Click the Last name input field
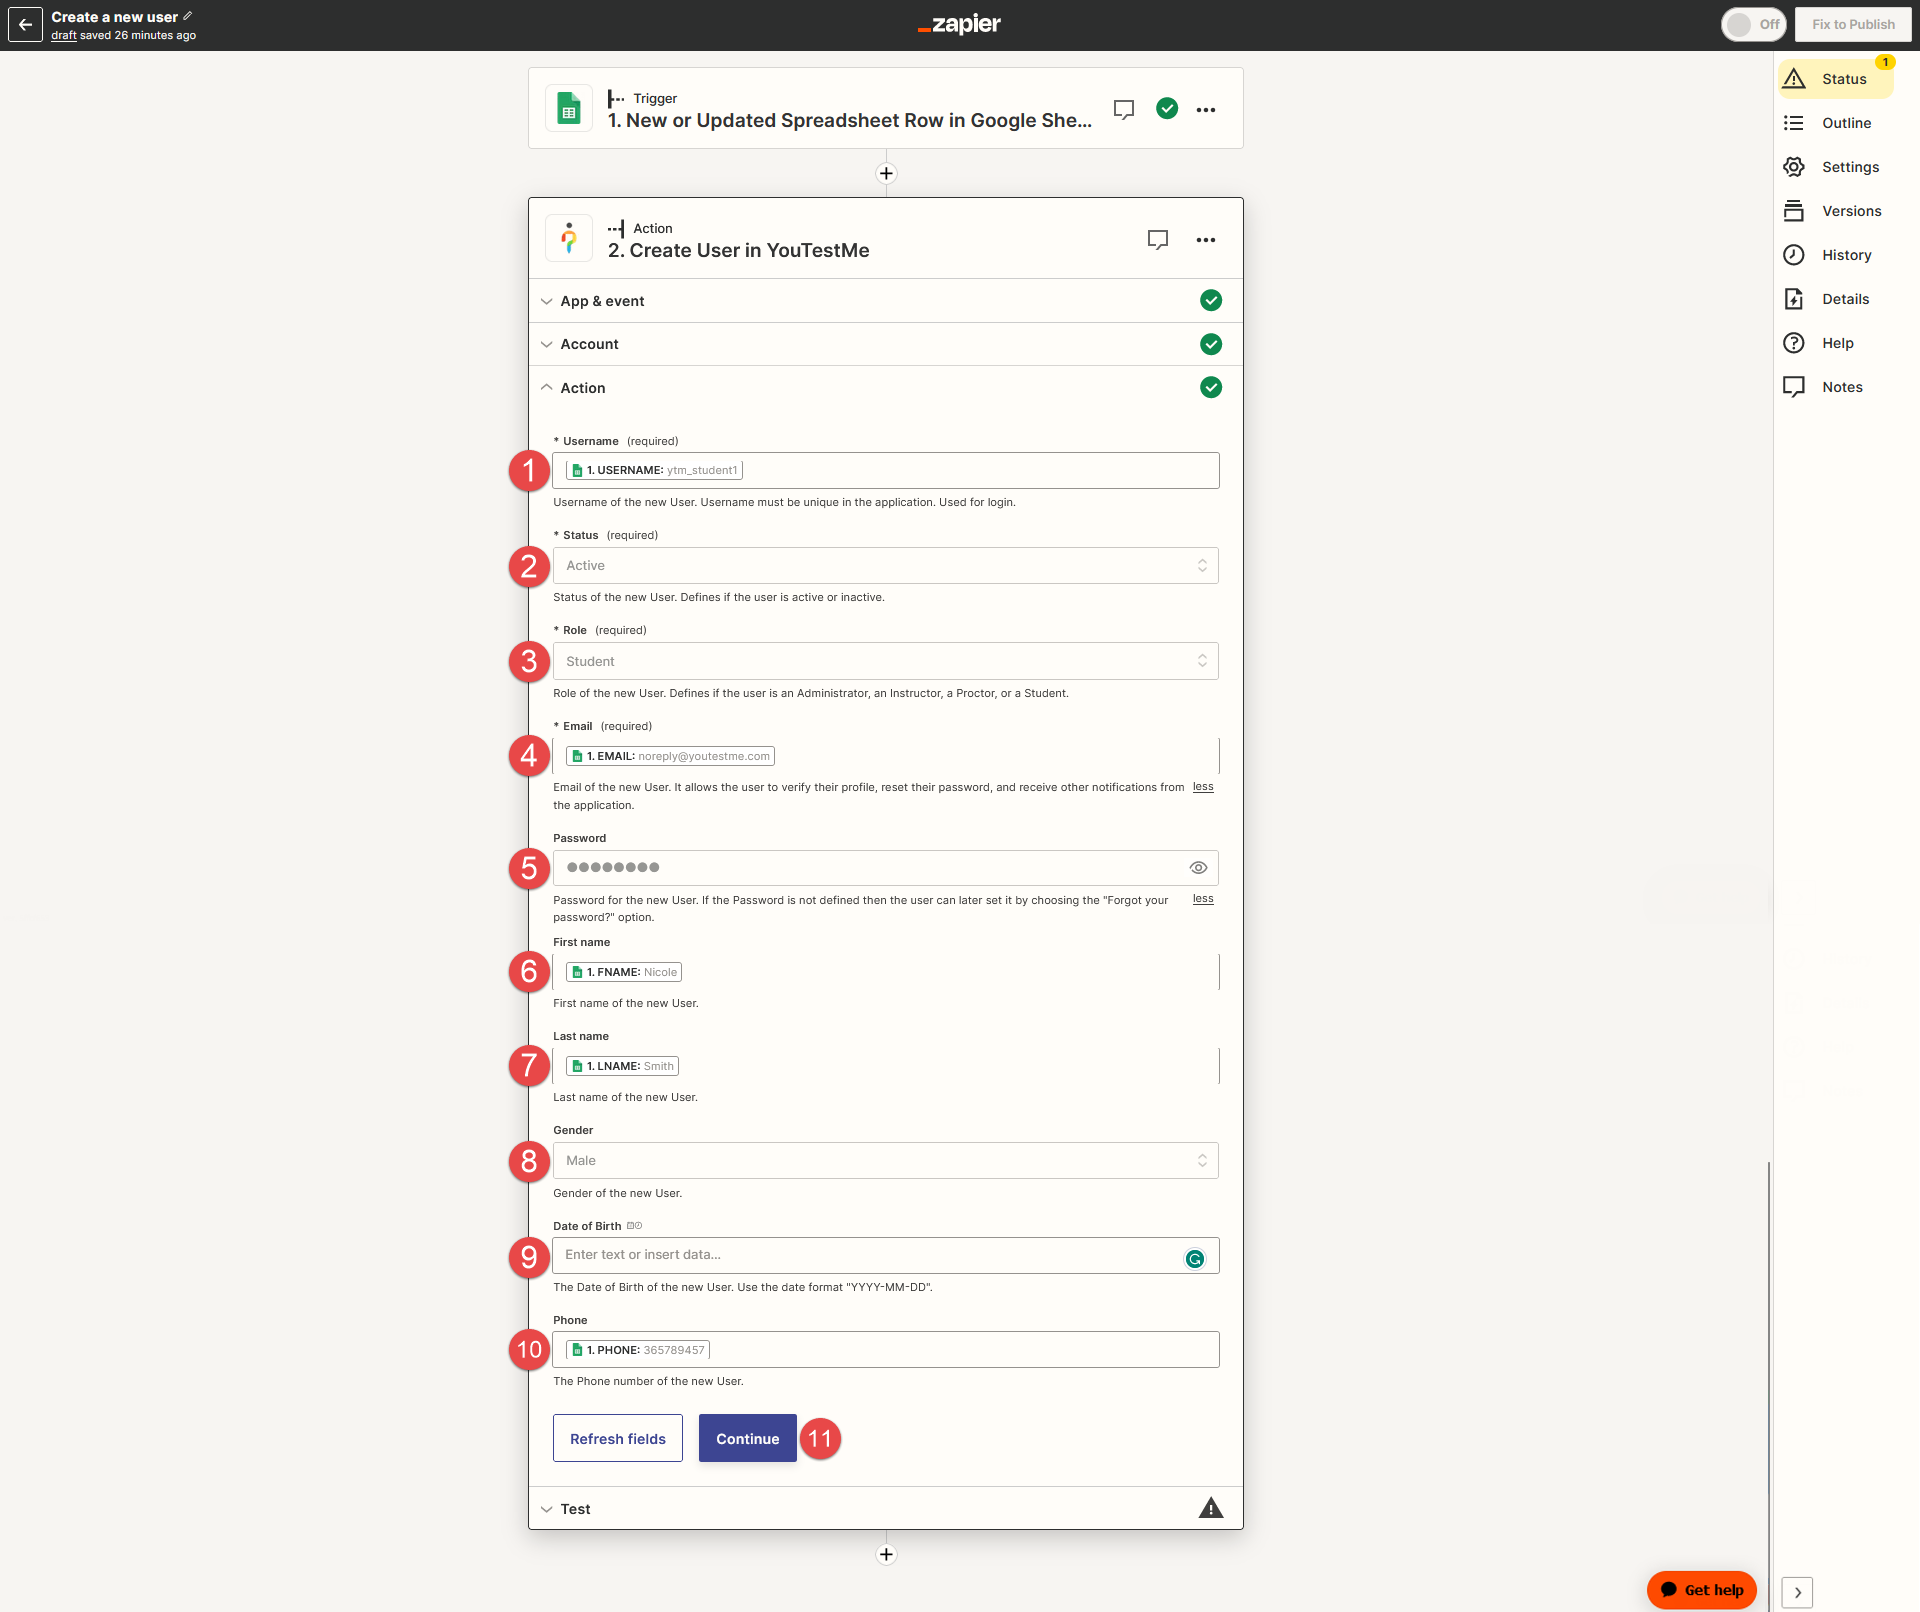The height and width of the screenshot is (1612, 1920). point(885,1066)
